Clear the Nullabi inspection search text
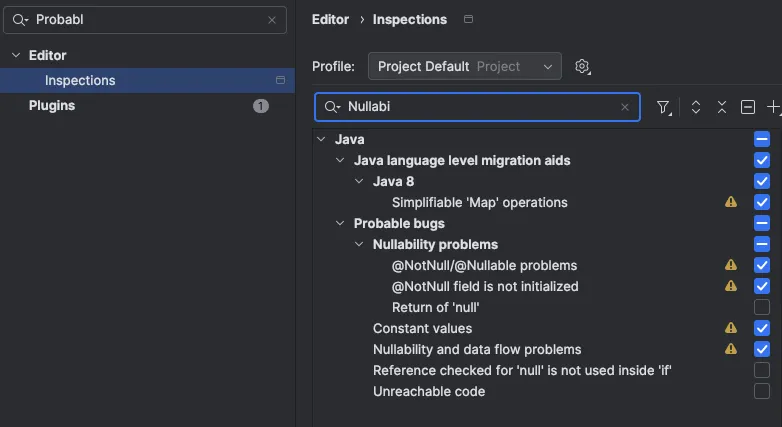Screen dimensions: 782x427 [x=625, y=108]
